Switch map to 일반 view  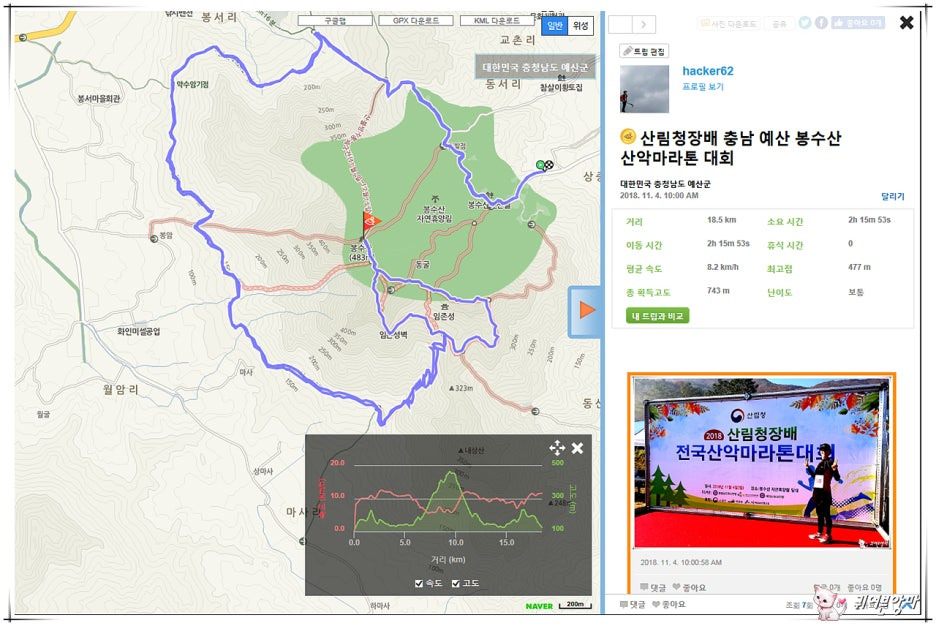tap(555, 26)
